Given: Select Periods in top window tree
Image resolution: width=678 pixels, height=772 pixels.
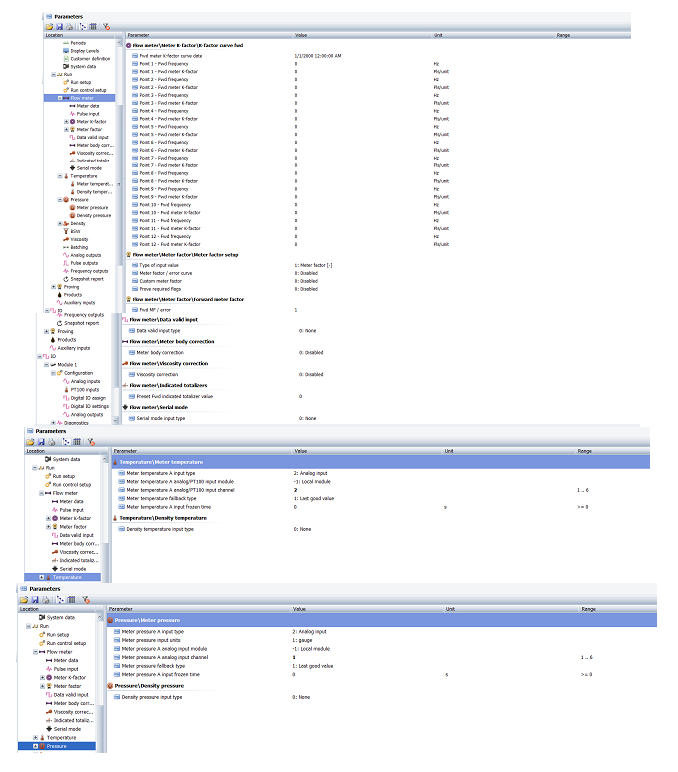Looking at the screenshot, I should tap(78, 43).
